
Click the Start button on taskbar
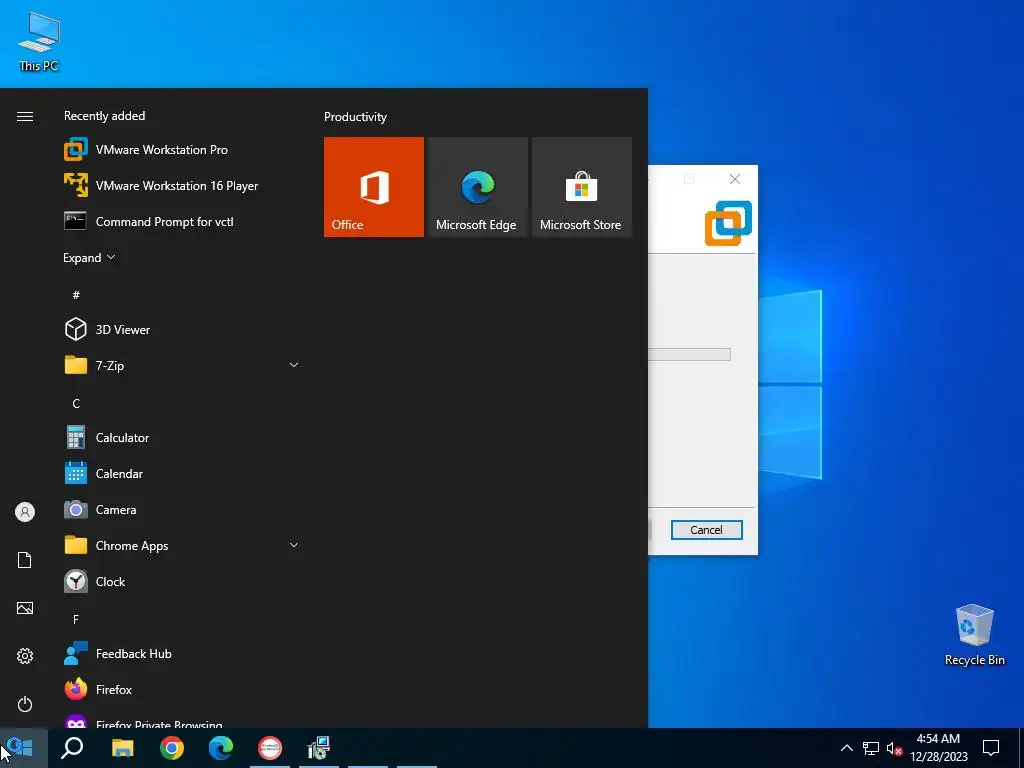(x=24, y=748)
